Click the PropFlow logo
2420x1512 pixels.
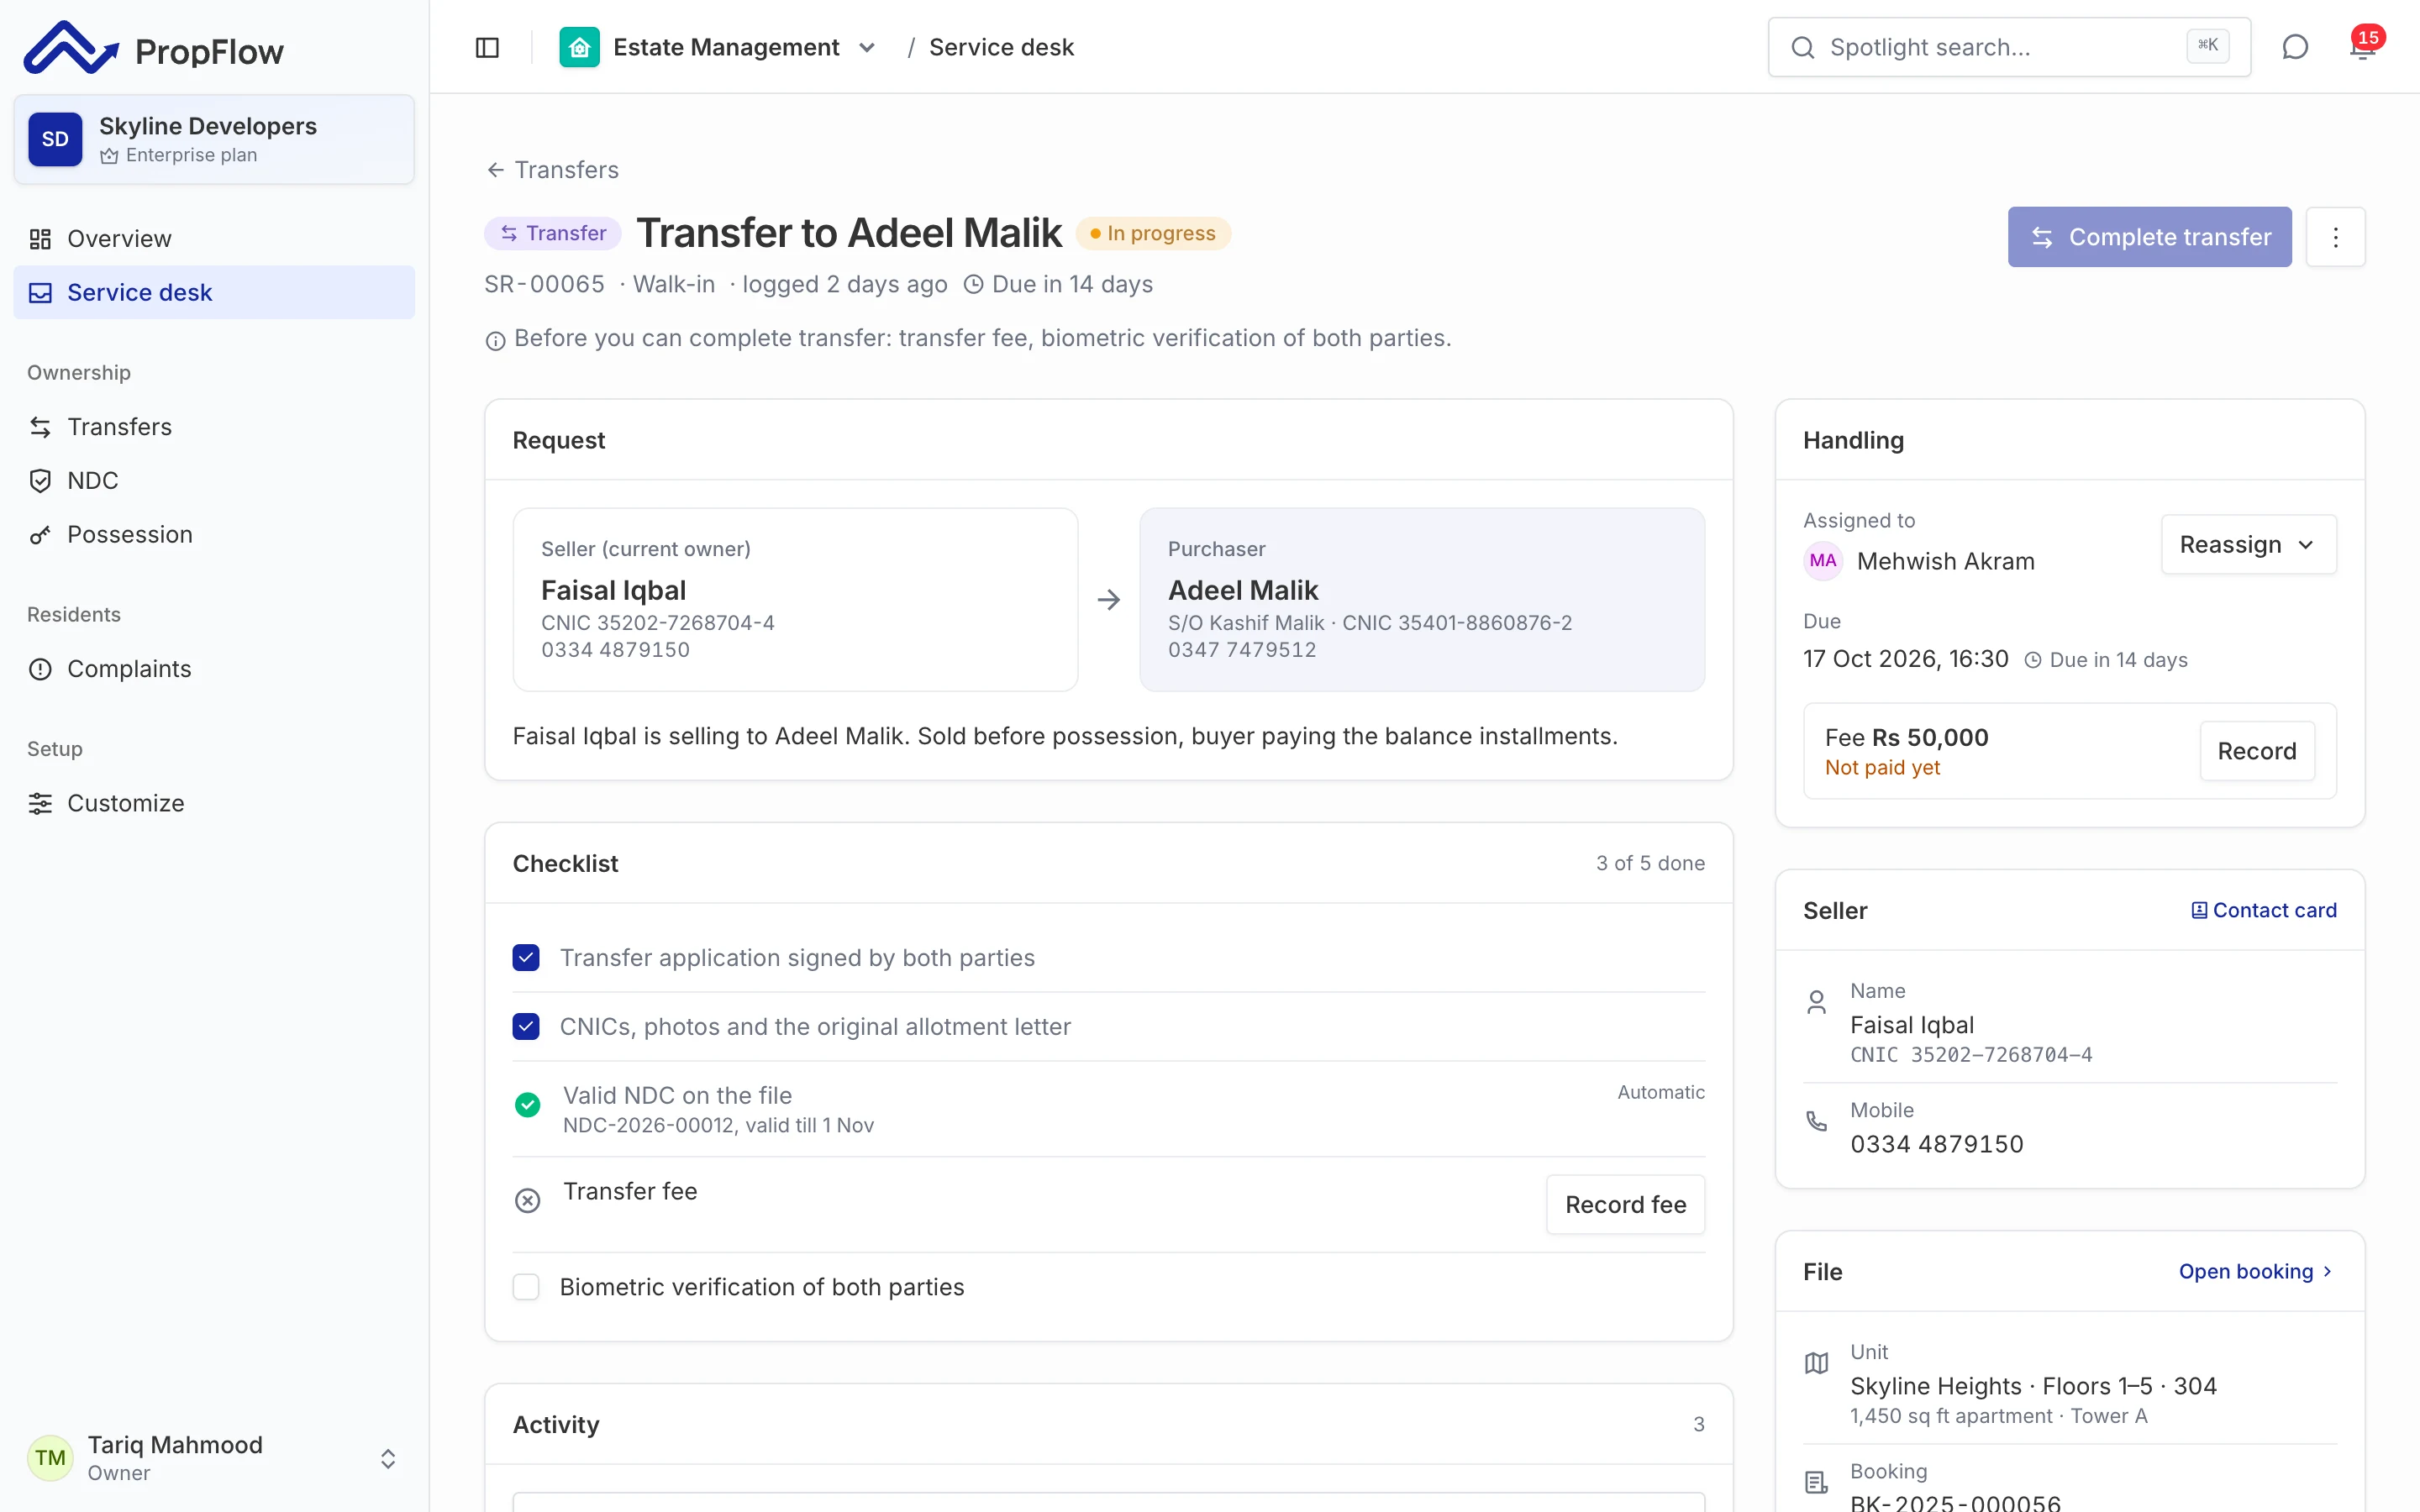tap(153, 48)
